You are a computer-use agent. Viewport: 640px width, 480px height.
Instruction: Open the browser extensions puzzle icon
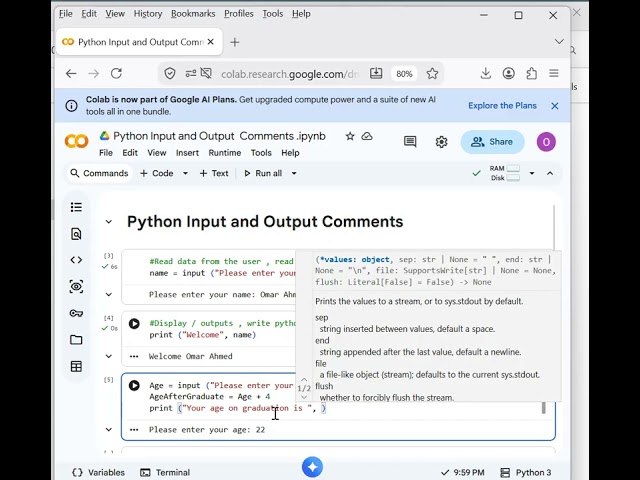coord(531,73)
